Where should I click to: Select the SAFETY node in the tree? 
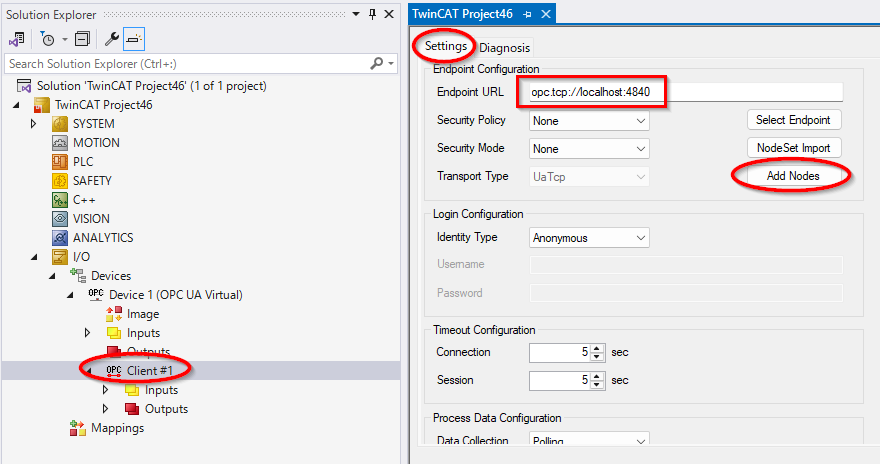coord(92,181)
